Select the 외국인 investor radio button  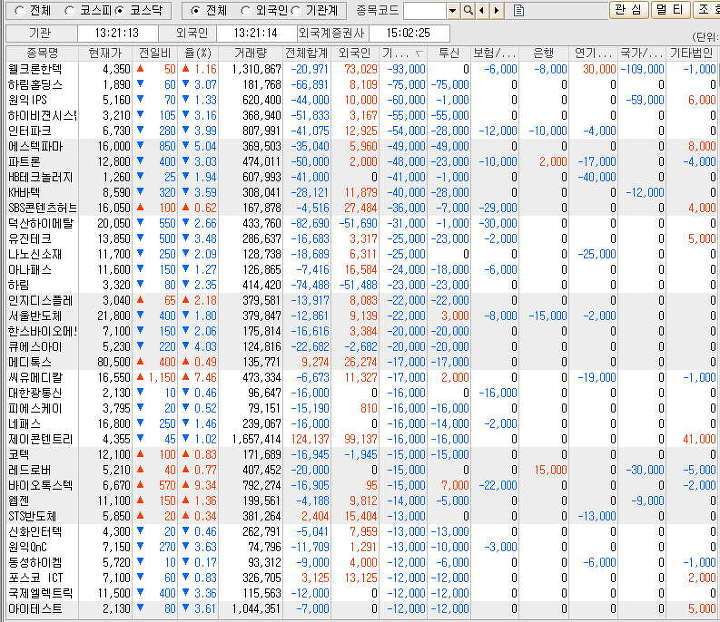click(x=246, y=10)
